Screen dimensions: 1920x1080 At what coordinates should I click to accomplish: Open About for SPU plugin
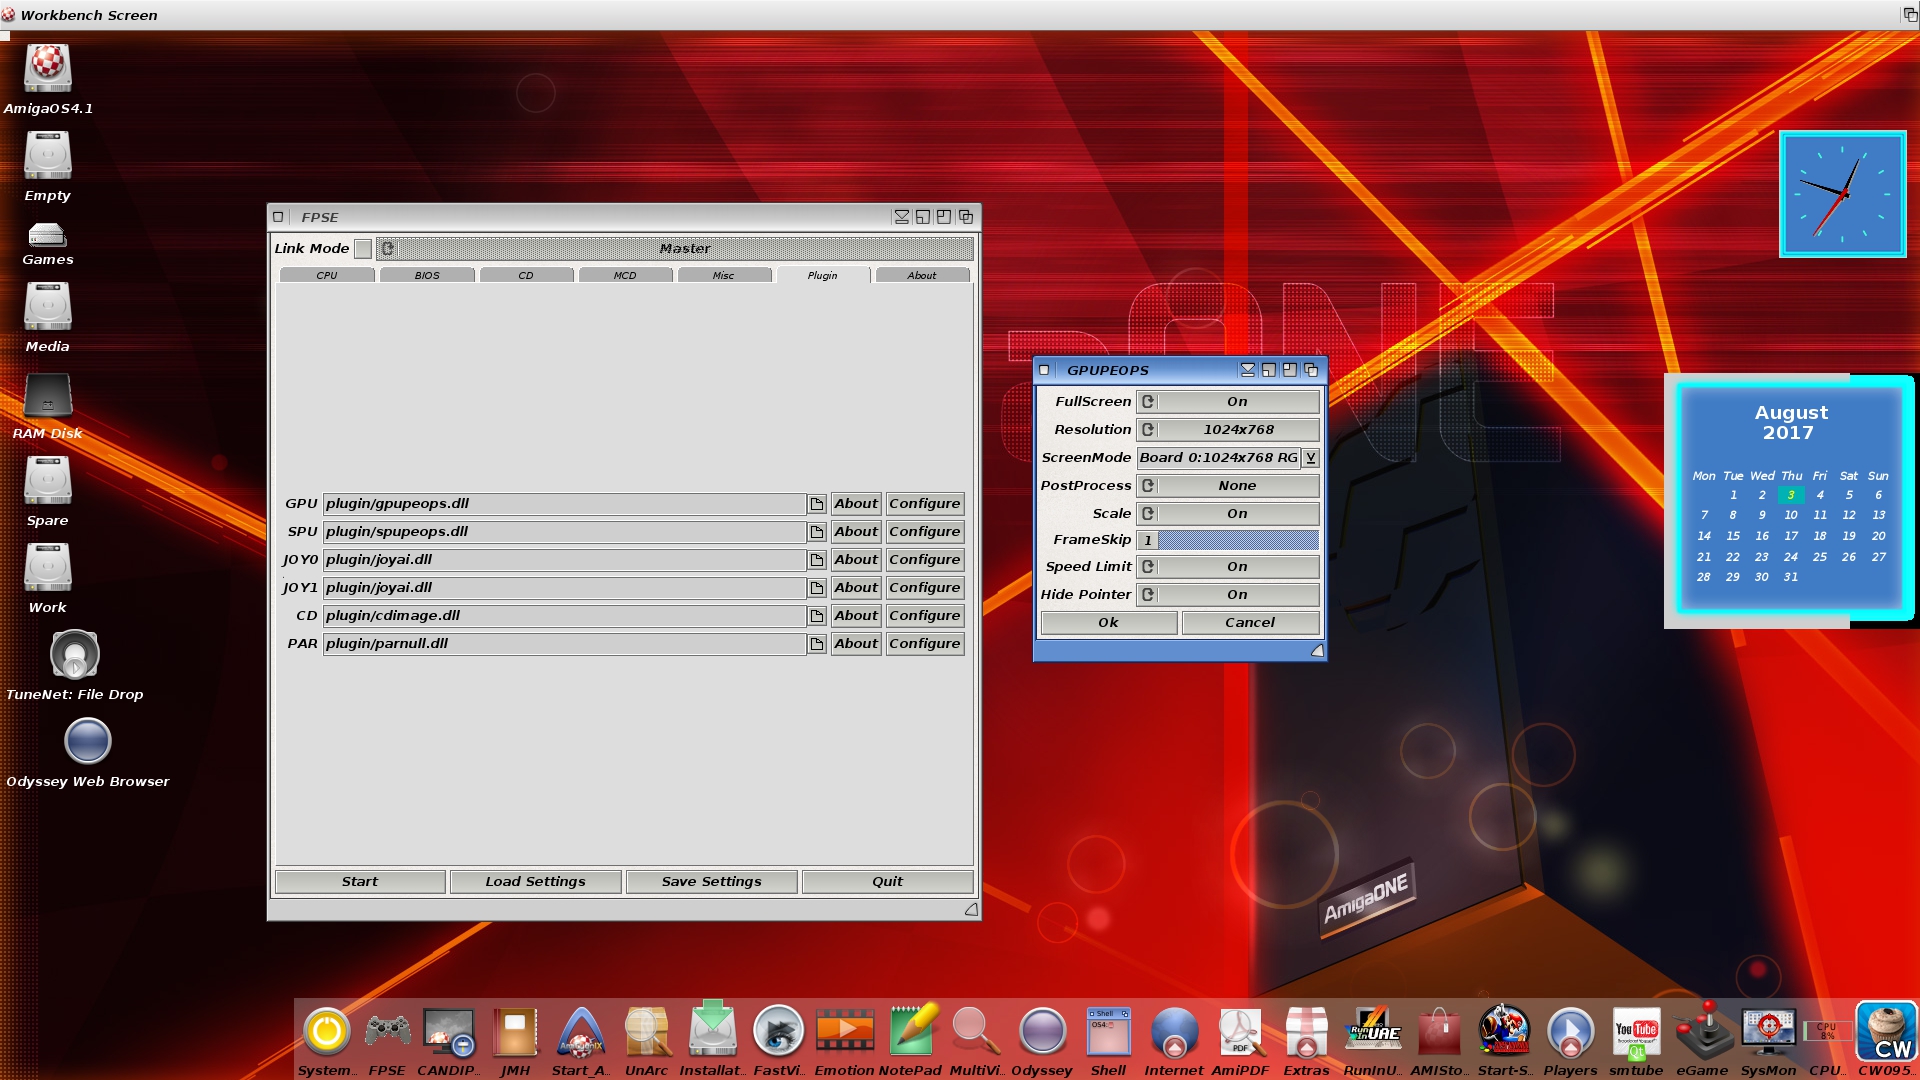click(856, 532)
